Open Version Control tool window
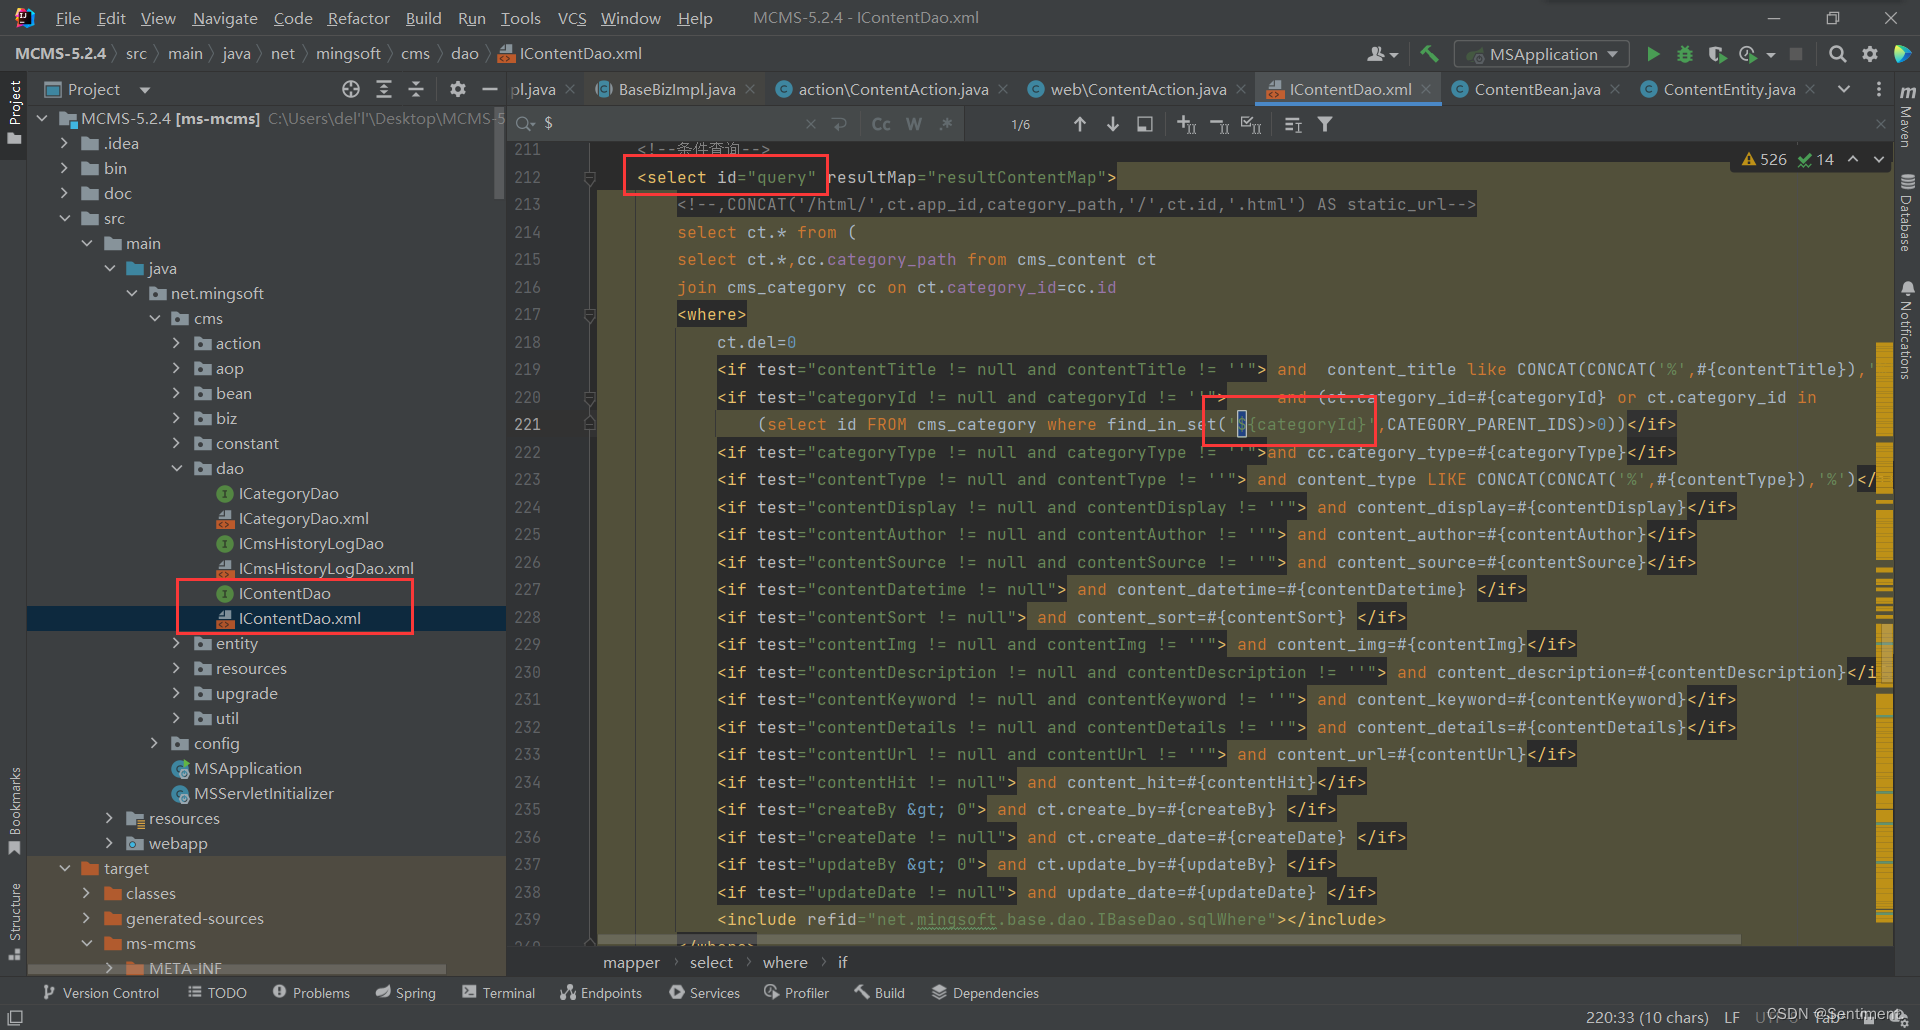Viewport: 1920px width, 1030px height. click(x=101, y=993)
